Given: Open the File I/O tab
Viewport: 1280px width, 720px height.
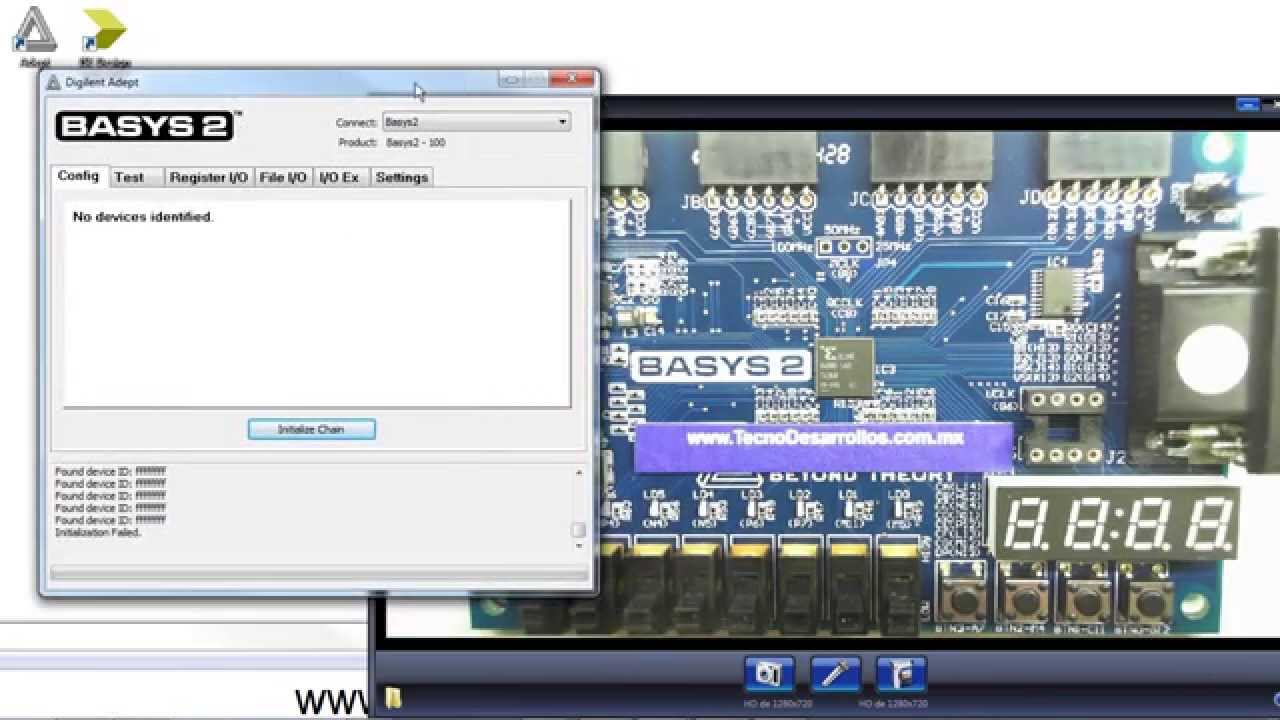Looking at the screenshot, I should pyautogui.click(x=283, y=177).
